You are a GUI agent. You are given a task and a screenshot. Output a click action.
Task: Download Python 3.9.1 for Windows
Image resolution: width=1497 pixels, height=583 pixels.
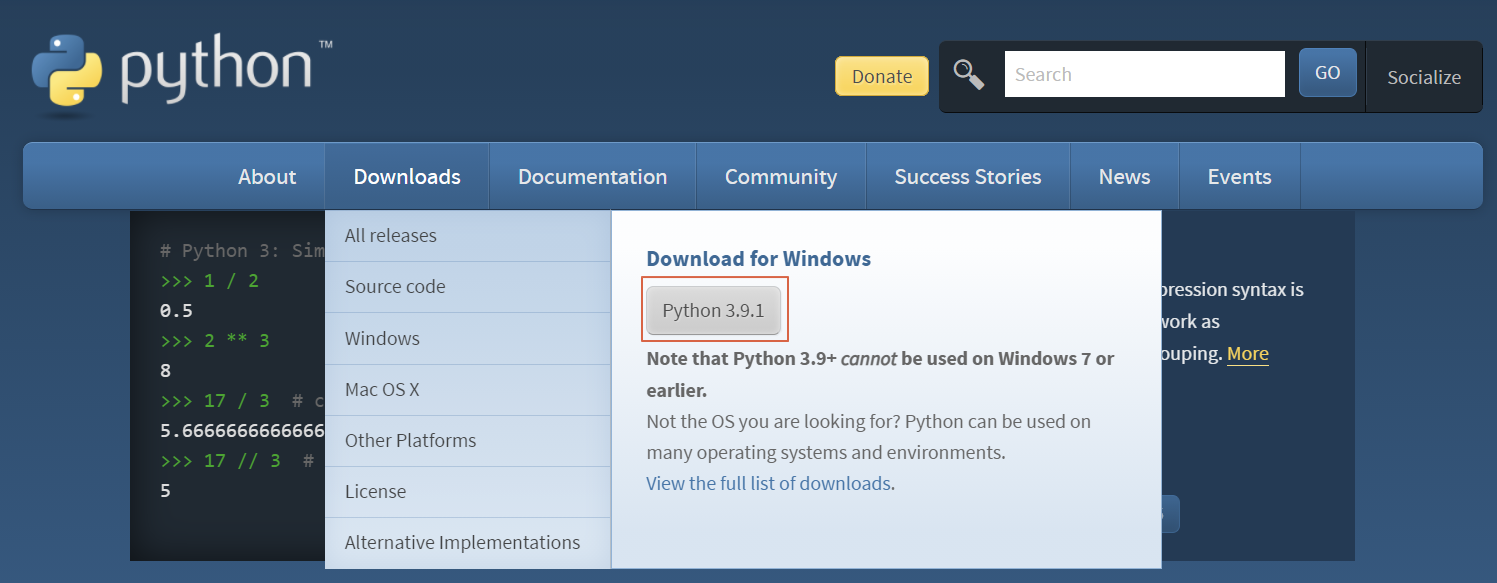tap(714, 310)
